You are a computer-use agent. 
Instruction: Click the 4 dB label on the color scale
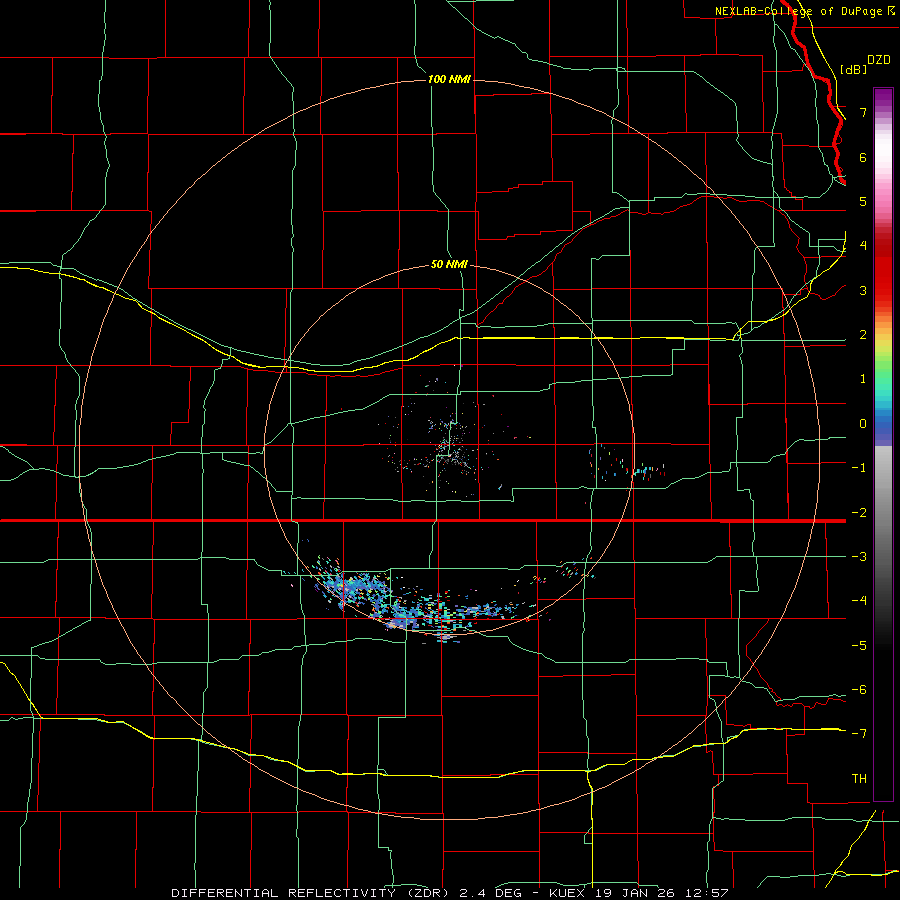(863, 245)
